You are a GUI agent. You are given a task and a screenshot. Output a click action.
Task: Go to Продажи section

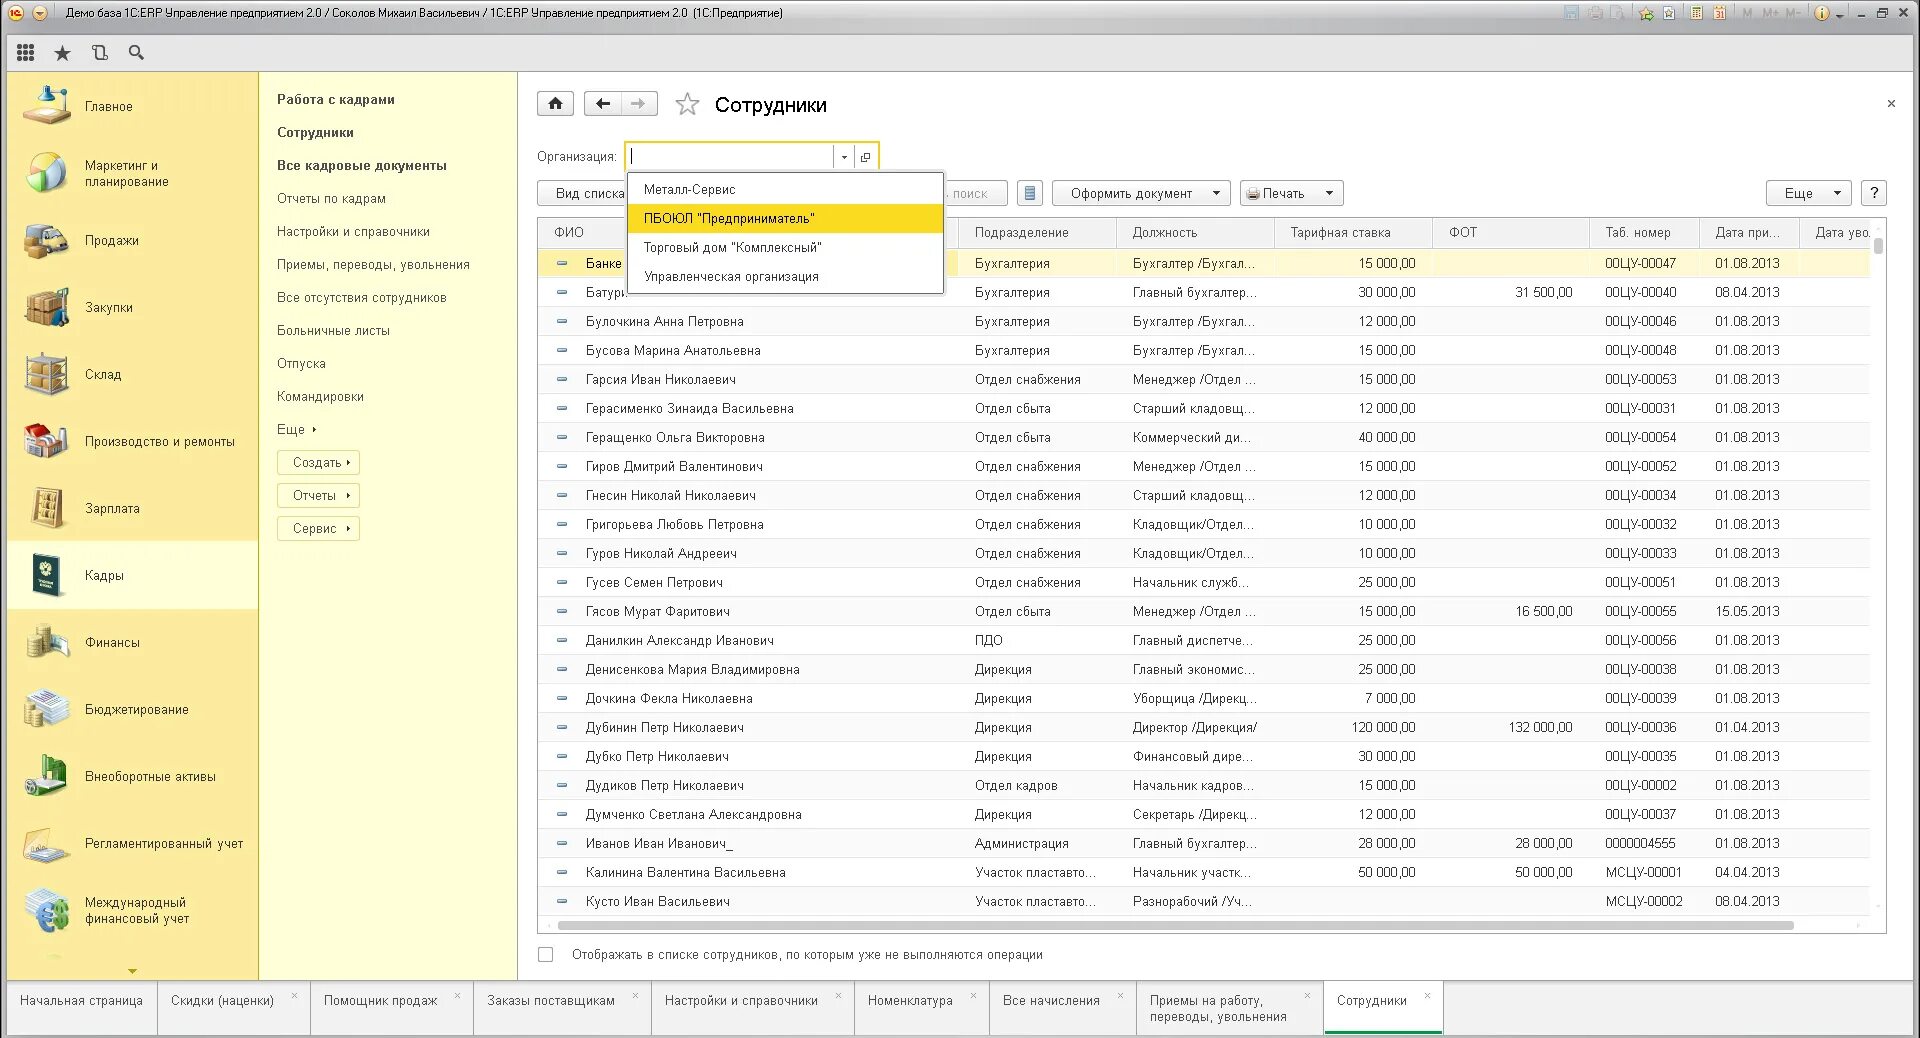point(132,240)
